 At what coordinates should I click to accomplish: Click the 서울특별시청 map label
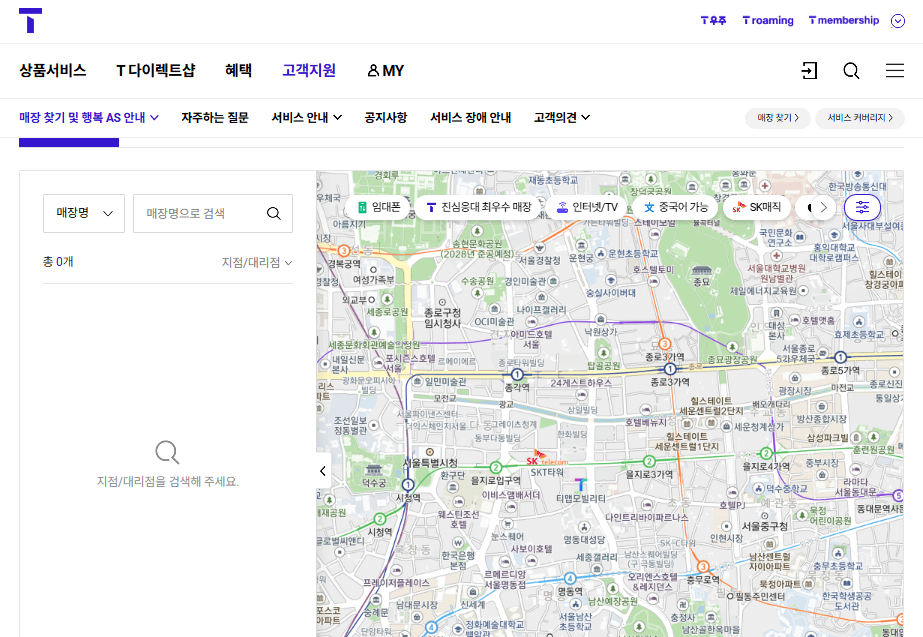pyautogui.click(x=430, y=463)
